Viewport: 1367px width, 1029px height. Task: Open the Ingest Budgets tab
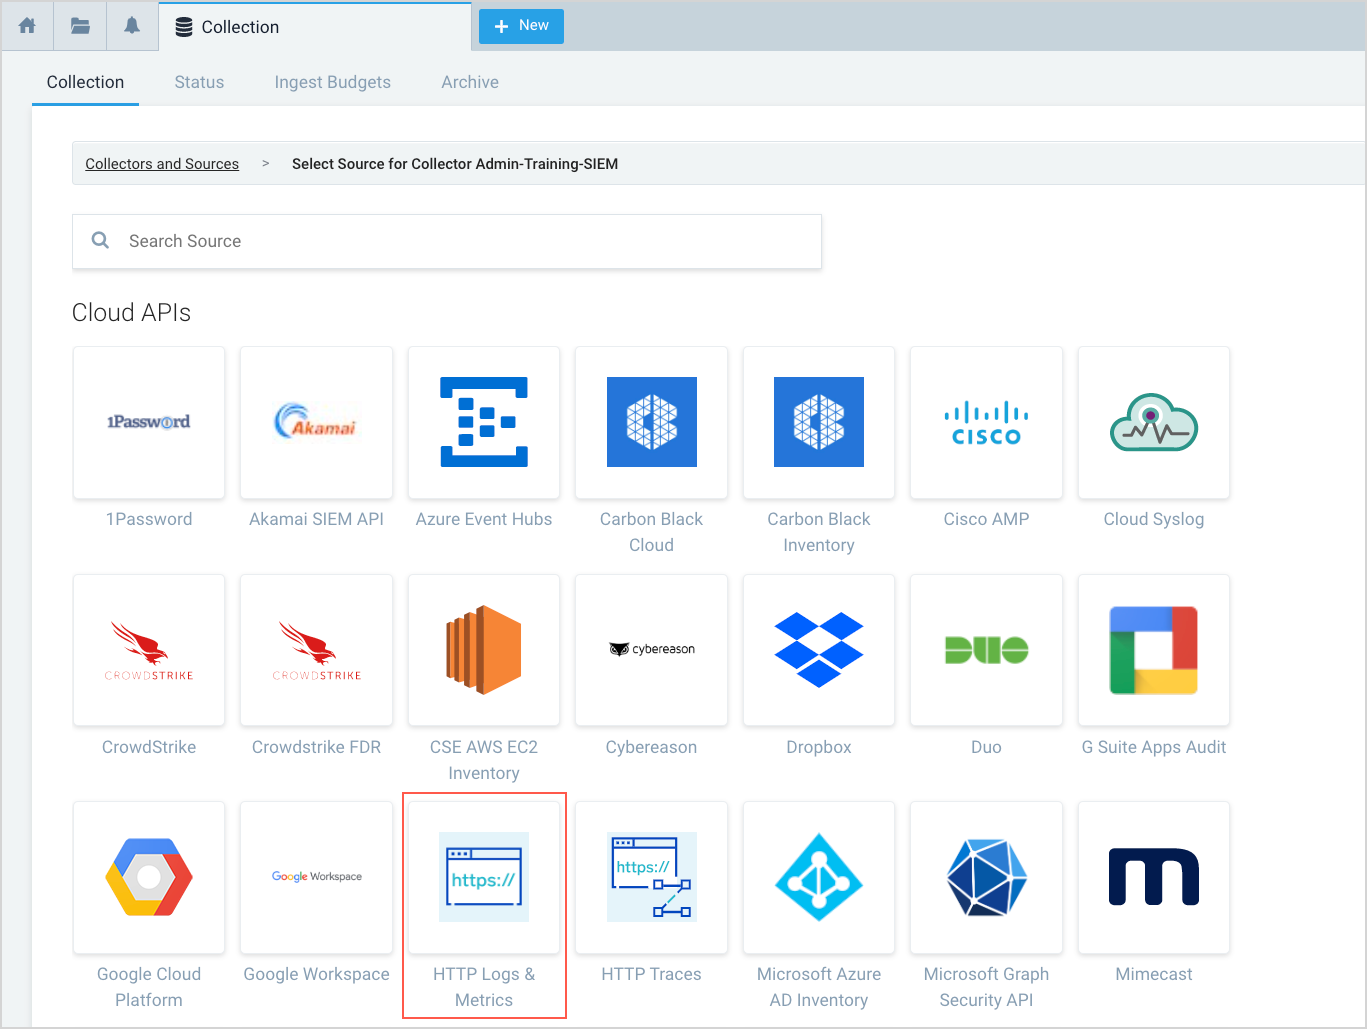(x=332, y=82)
